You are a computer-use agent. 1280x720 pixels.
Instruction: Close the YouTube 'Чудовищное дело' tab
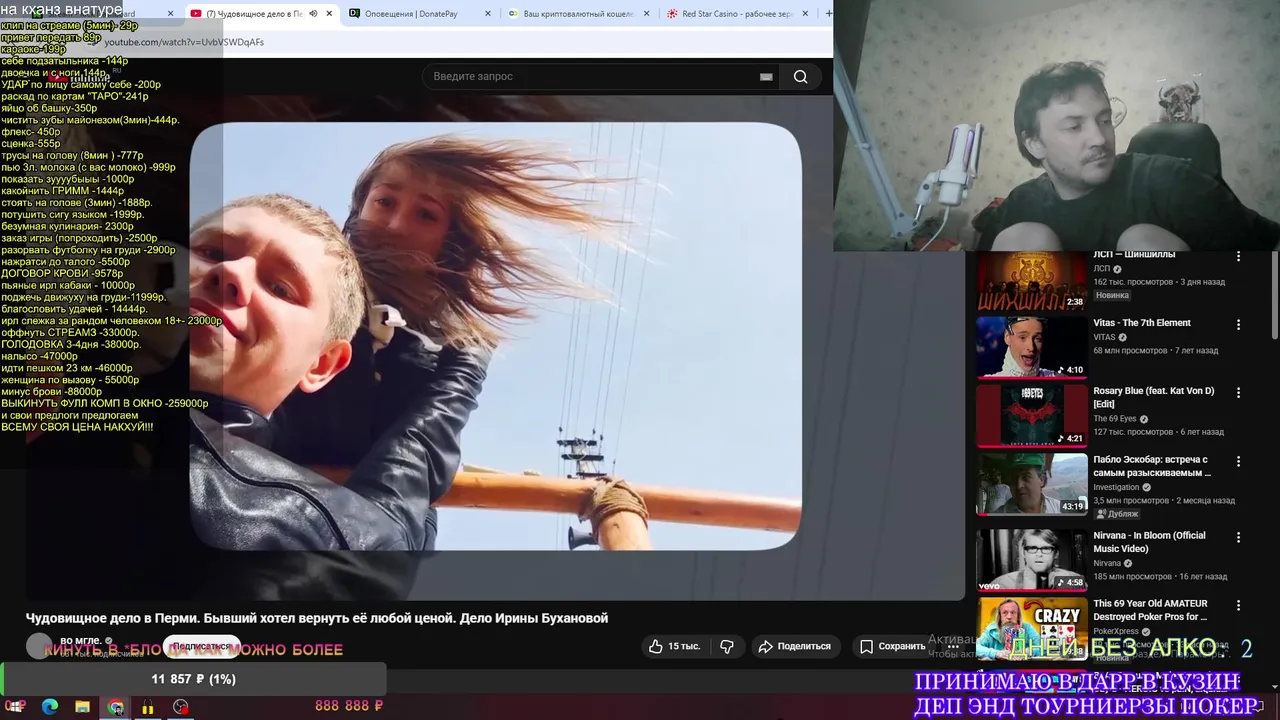[x=329, y=14]
